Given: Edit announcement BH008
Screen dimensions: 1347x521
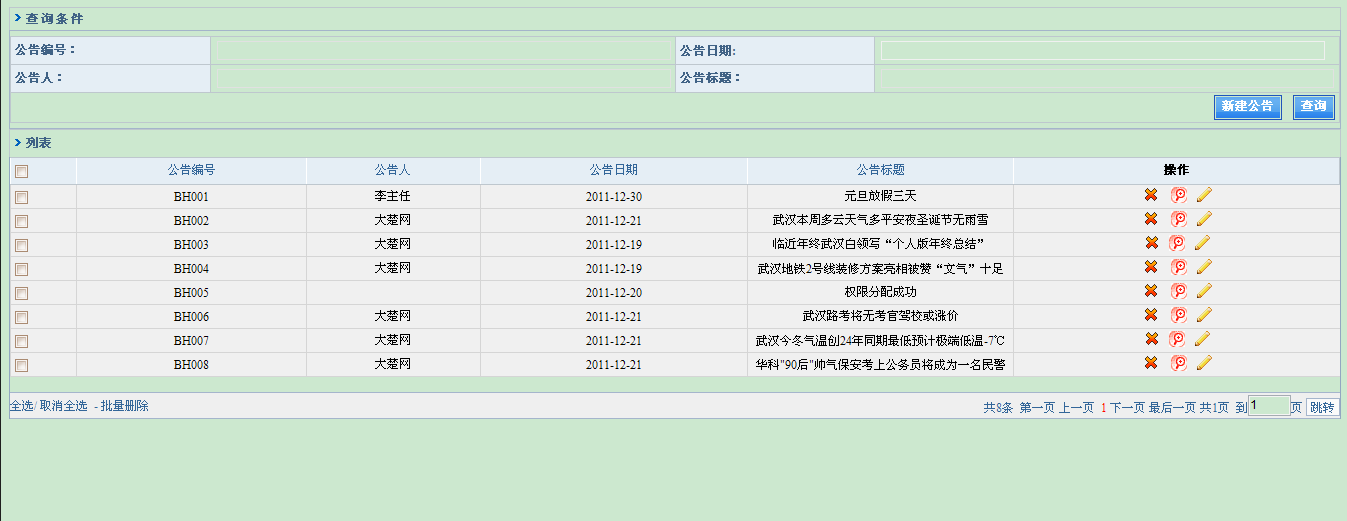Looking at the screenshot, I should [x=1203, y=363].
